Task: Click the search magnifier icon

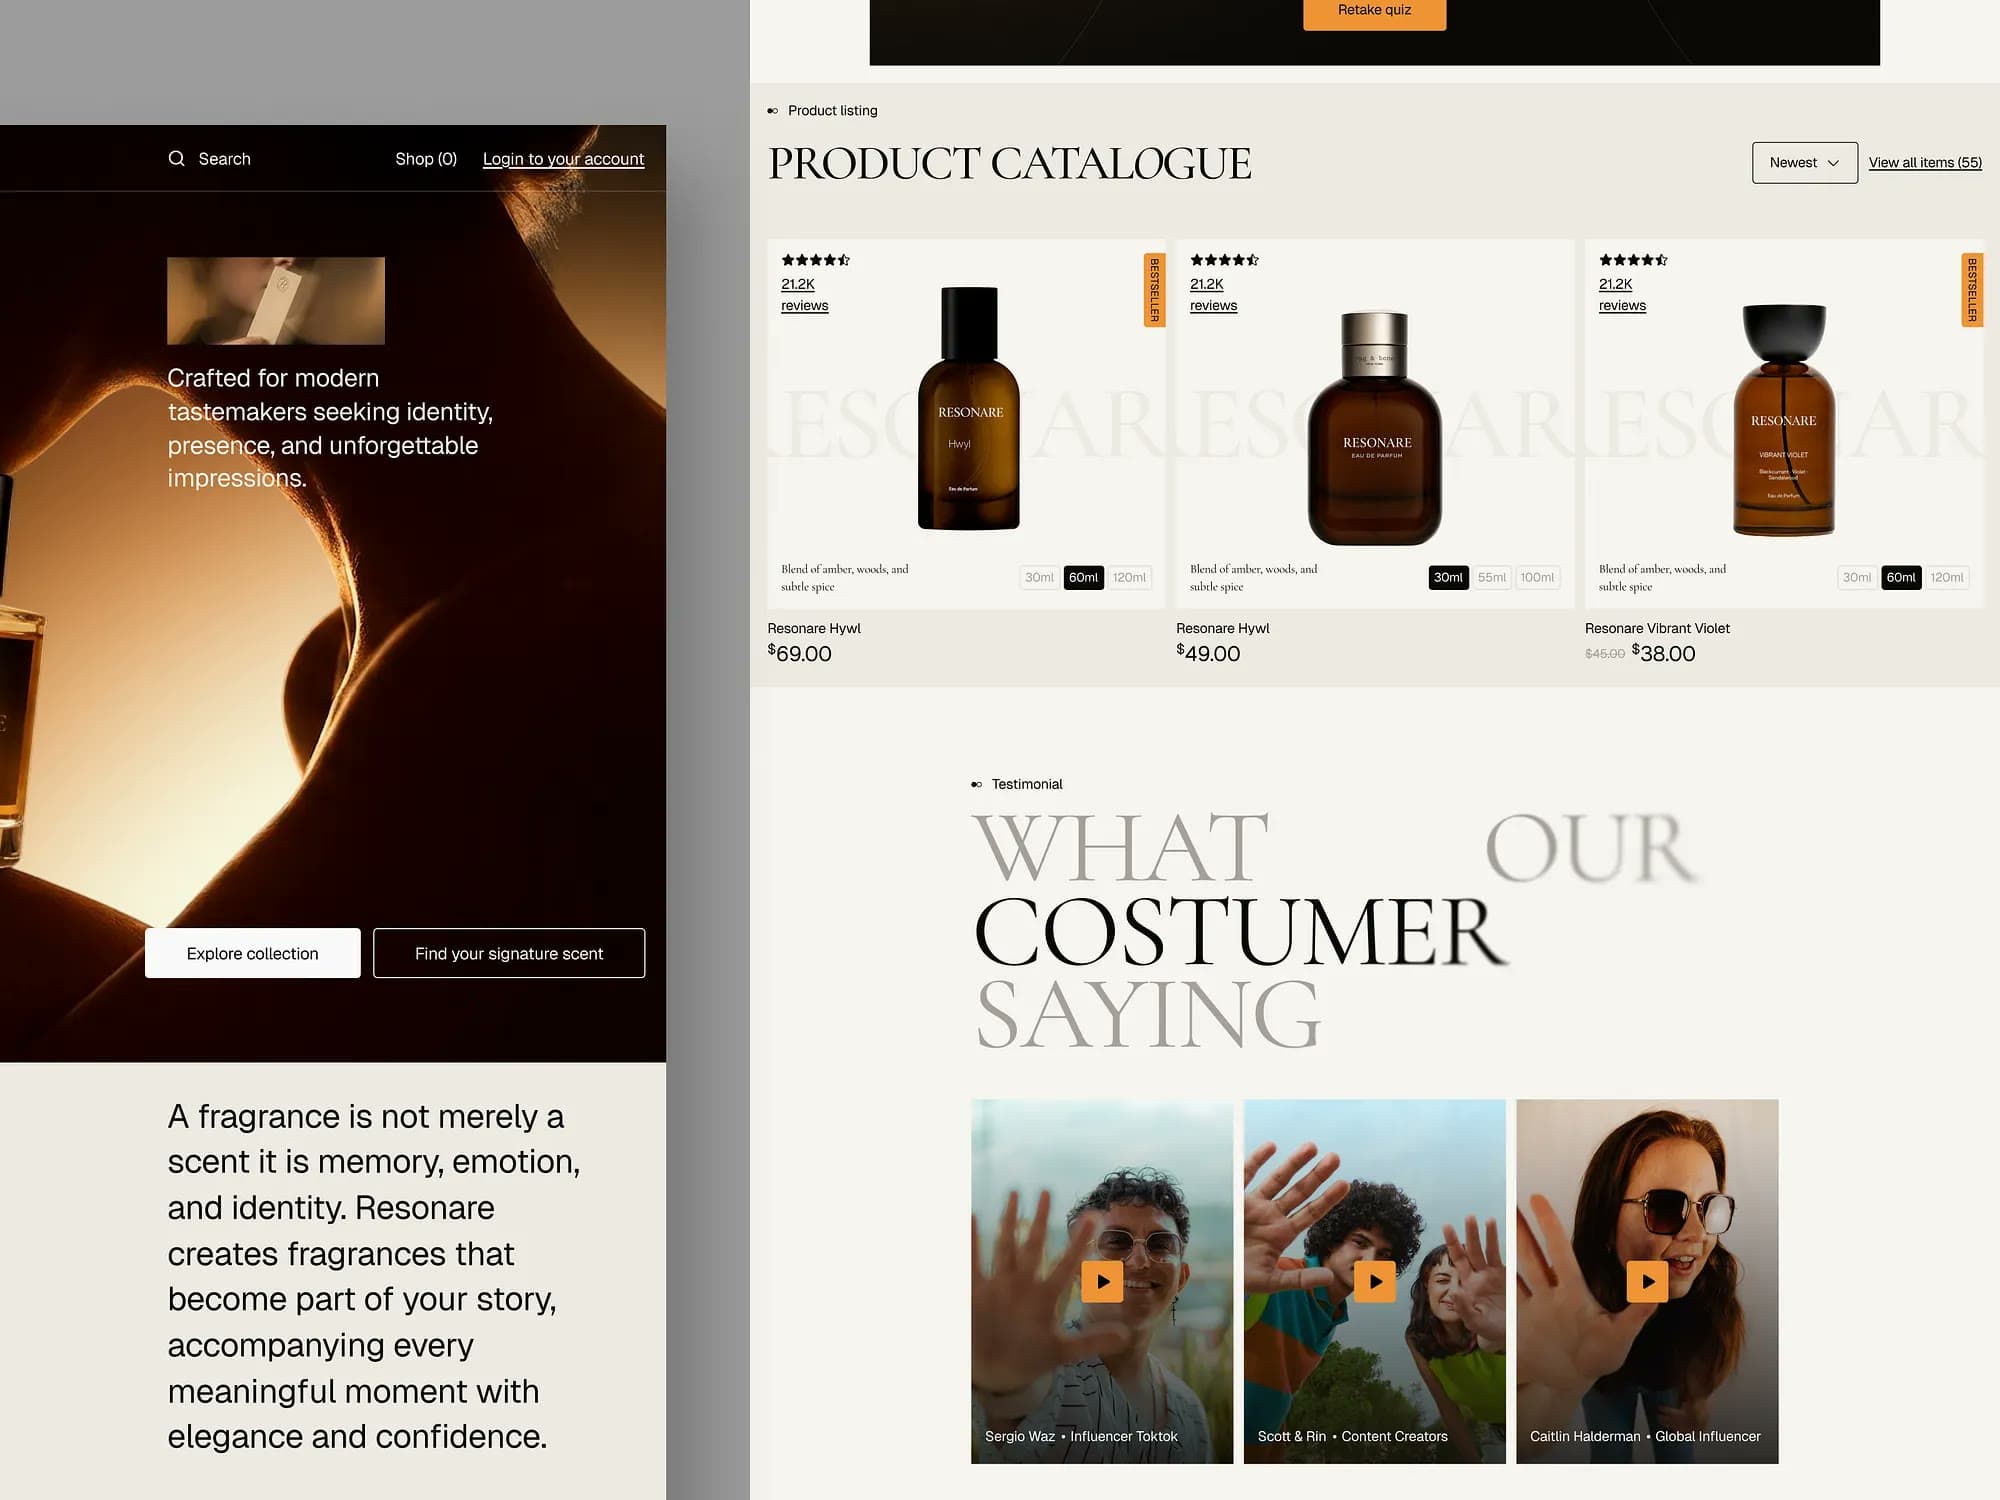Action: pyautogui.click(x=176, y=158)
